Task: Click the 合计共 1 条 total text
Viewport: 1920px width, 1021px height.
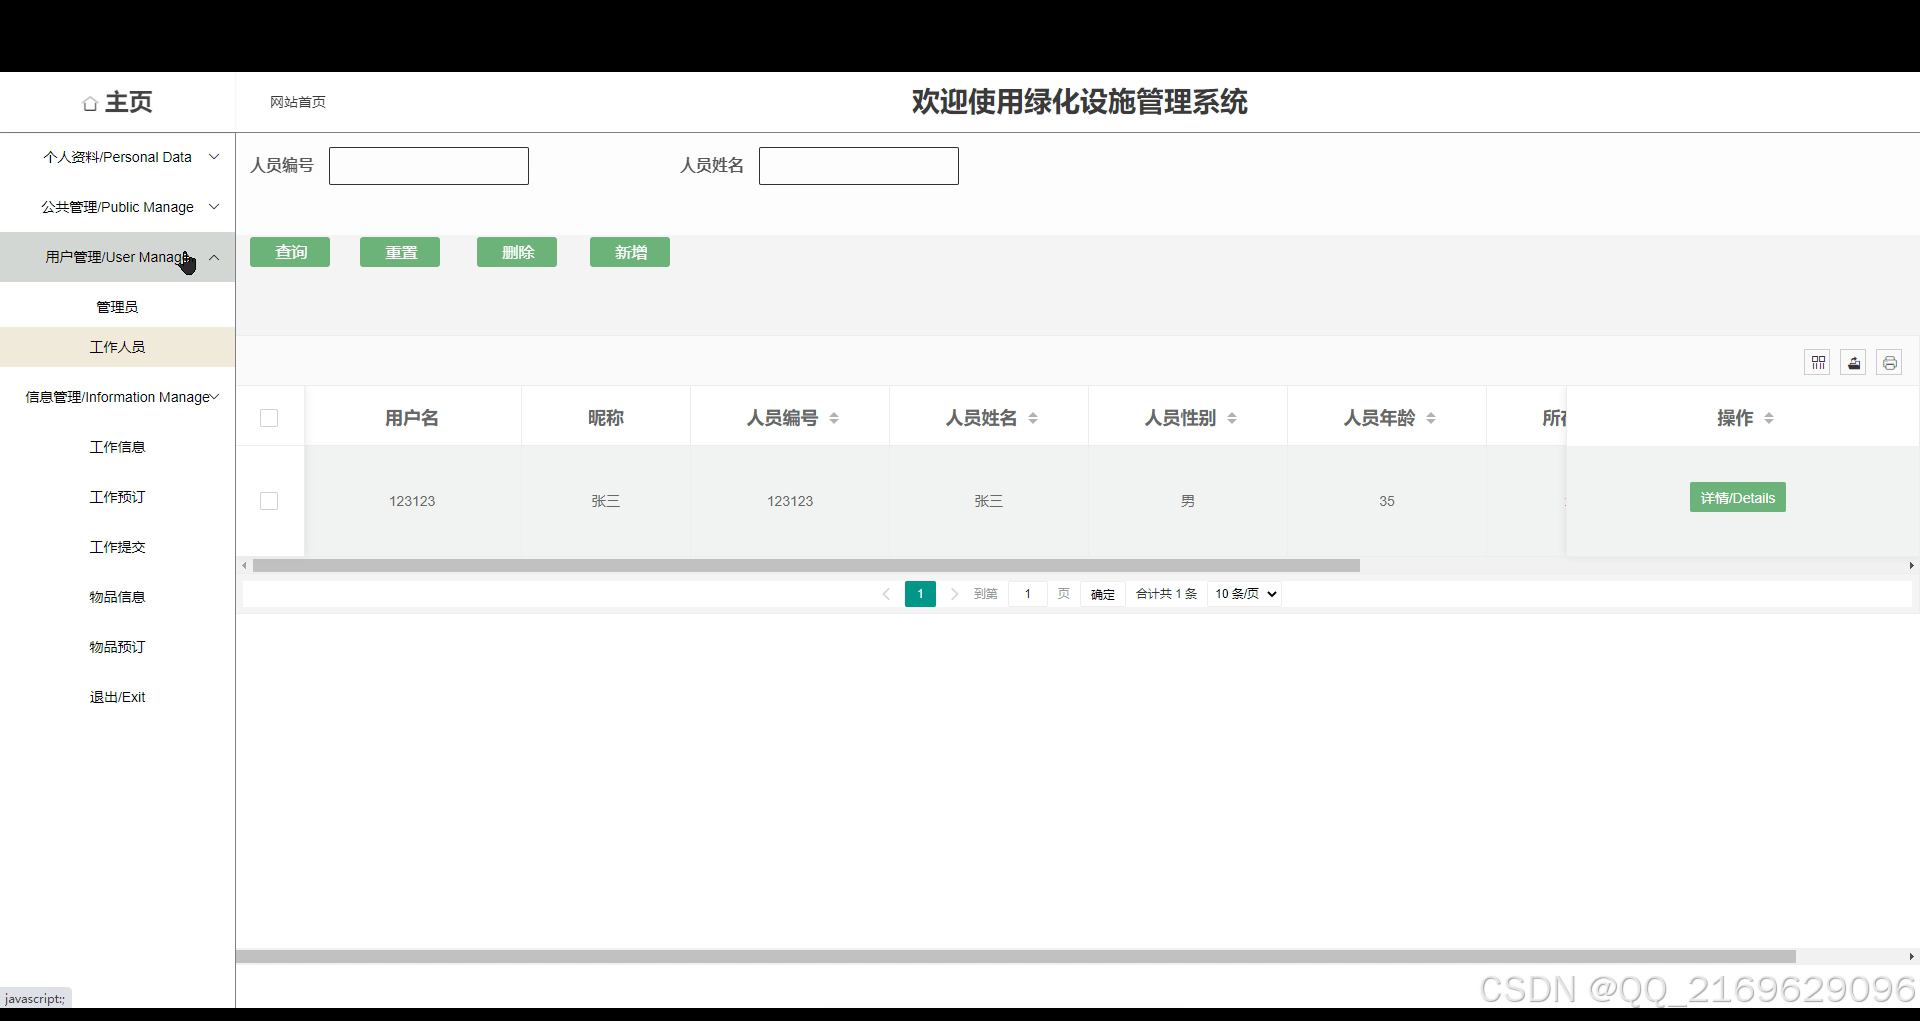Action: coord(1166,594)
